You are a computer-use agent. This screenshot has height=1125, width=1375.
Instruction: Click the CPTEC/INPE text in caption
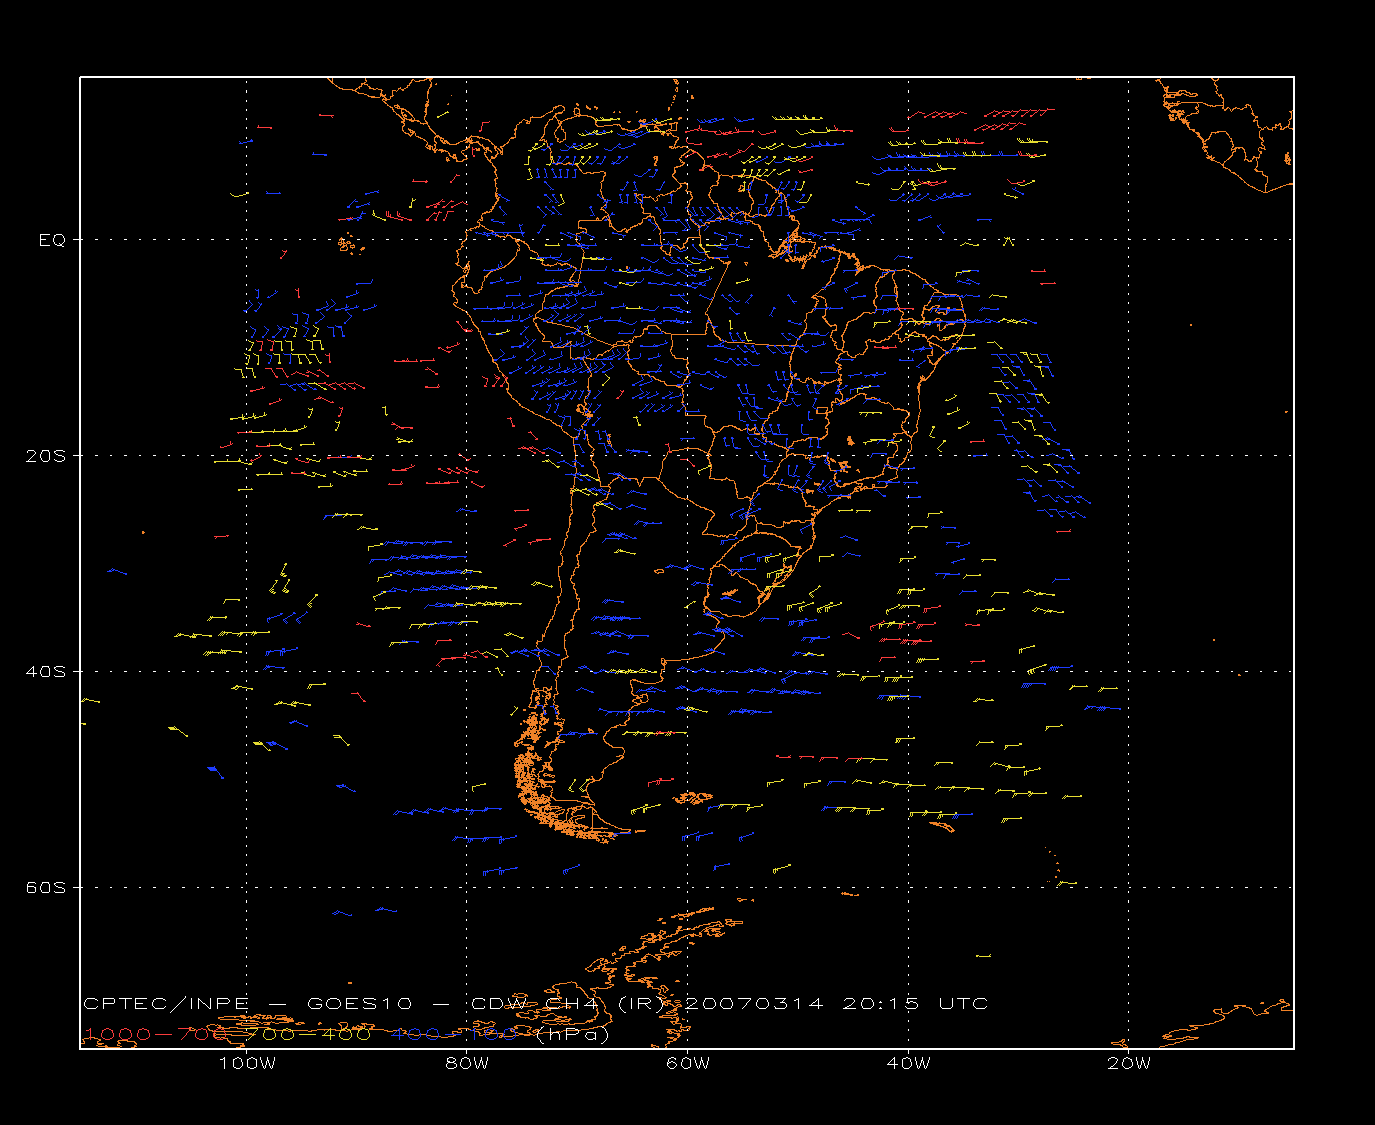pyautogui.click(x=166, y=1004)
